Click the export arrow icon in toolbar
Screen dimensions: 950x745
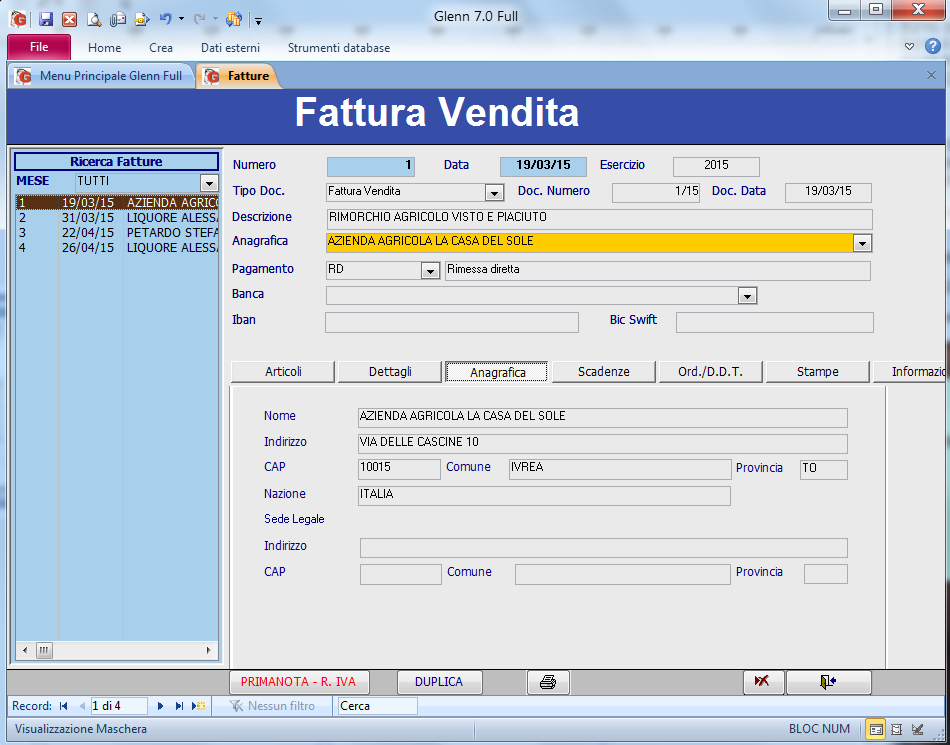[142, 19]
